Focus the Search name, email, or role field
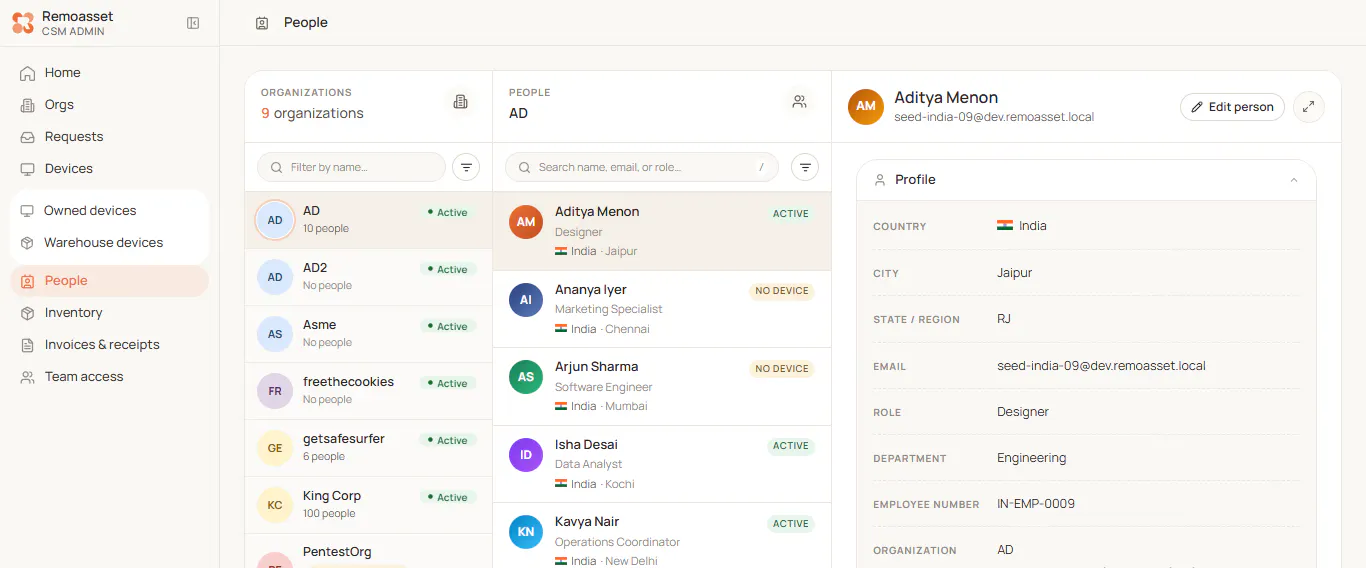This screenshot has height=568, width=1366. click(642, 167)
